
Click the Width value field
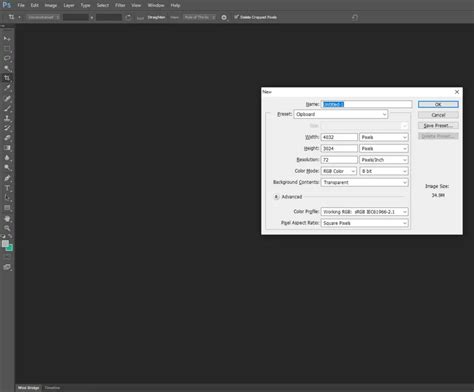coord(339,137)
